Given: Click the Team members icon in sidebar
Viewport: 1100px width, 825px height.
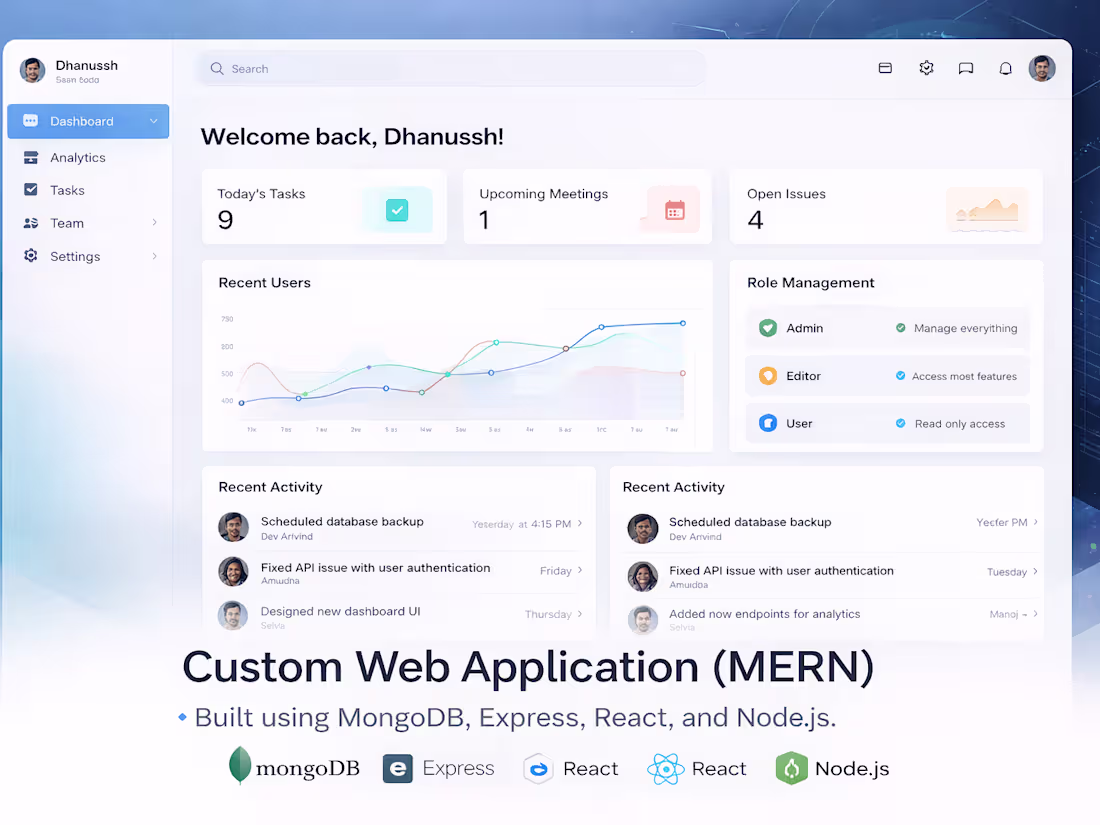Looking at the screenshot, I should click(33, 223).
